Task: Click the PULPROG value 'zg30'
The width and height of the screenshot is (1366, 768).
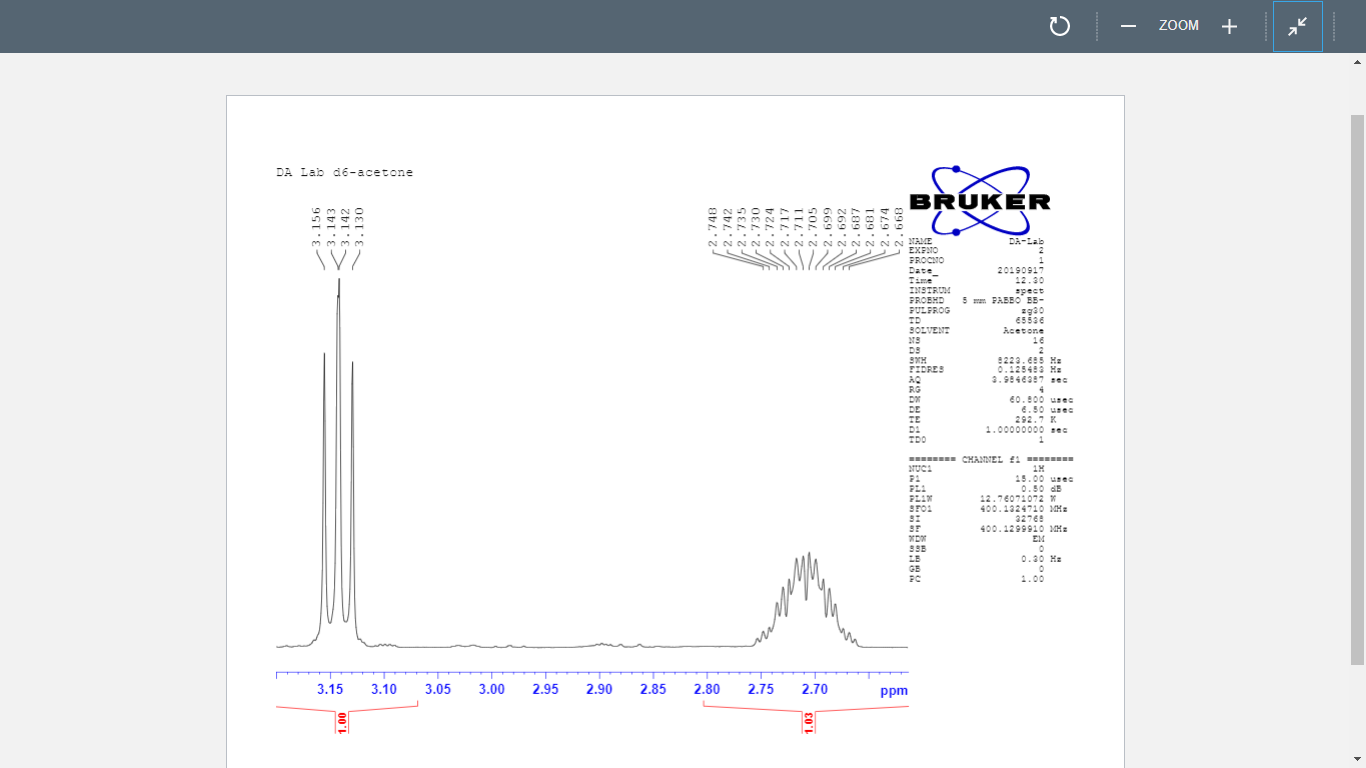Action: point(1033,311)
